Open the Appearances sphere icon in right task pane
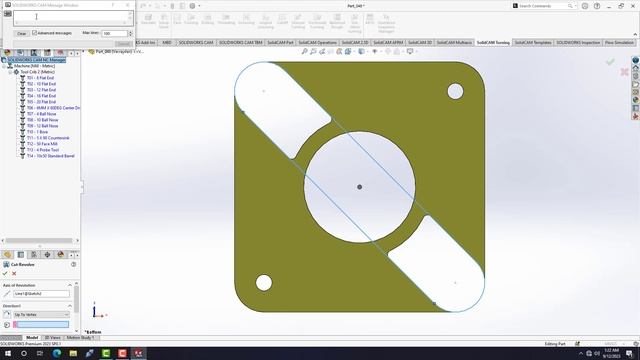Screen dimensions: 640x360 [636, 100]
